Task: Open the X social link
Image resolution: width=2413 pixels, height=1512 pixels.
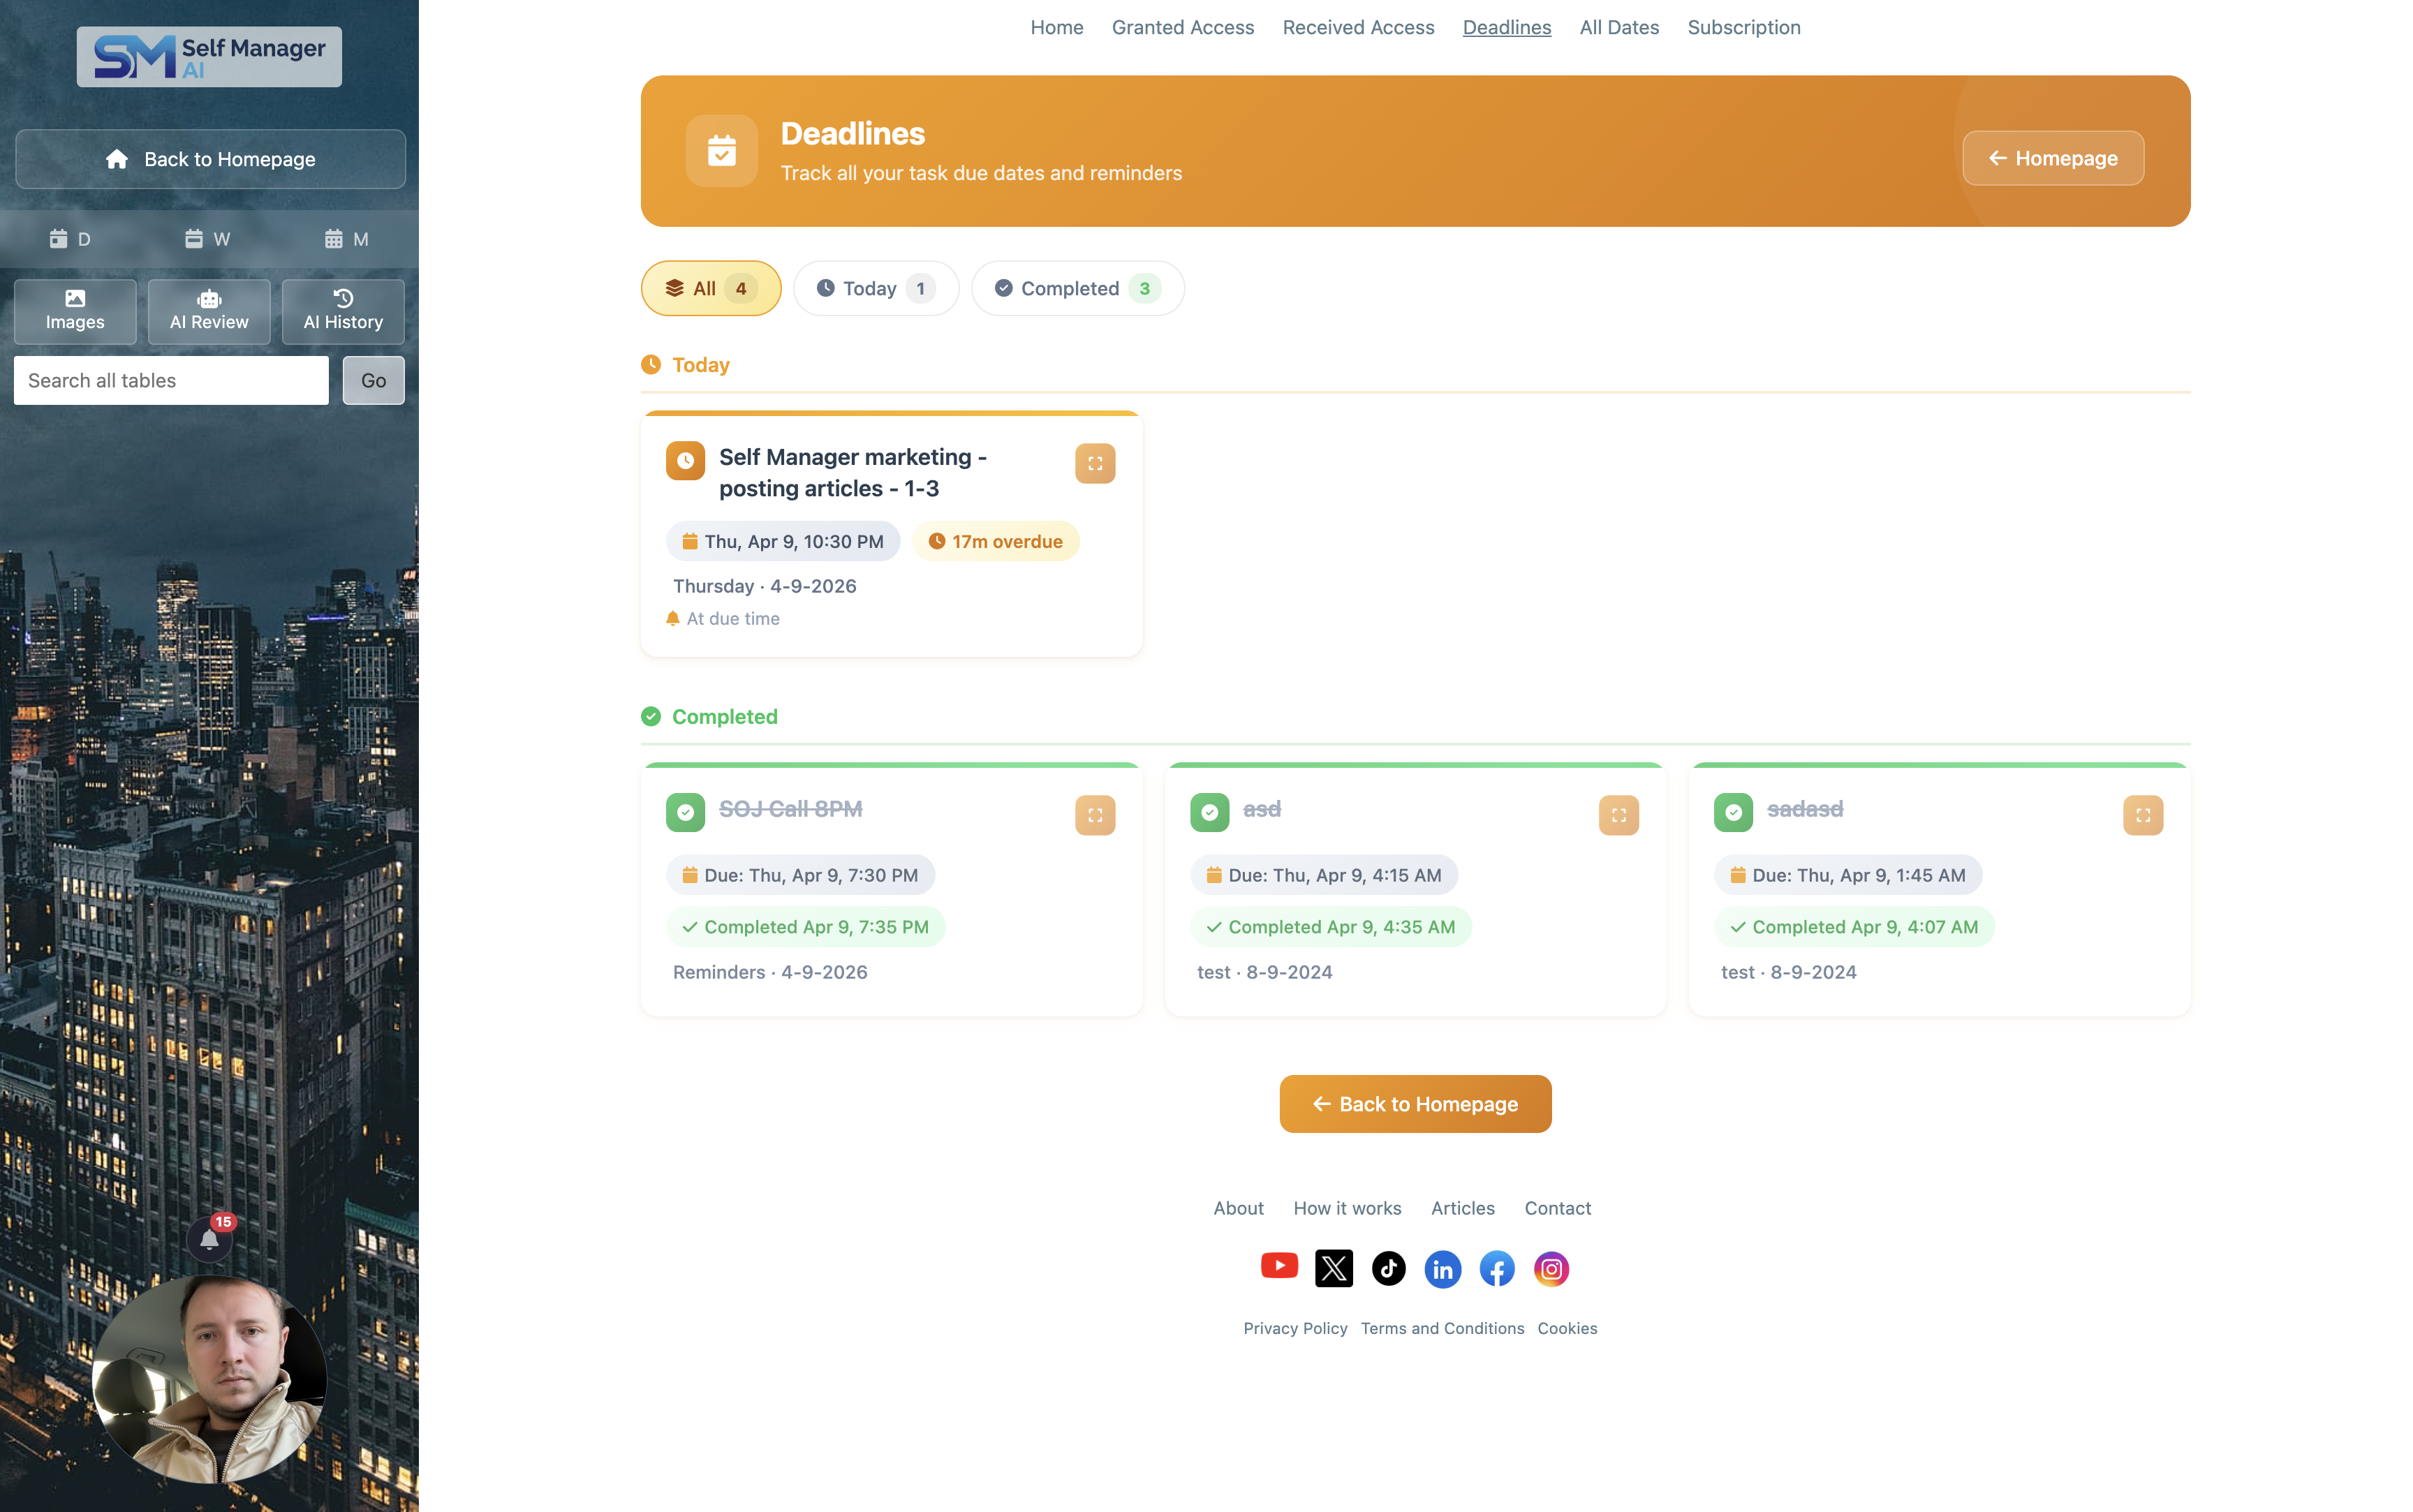Action: click(1333, 1268)
